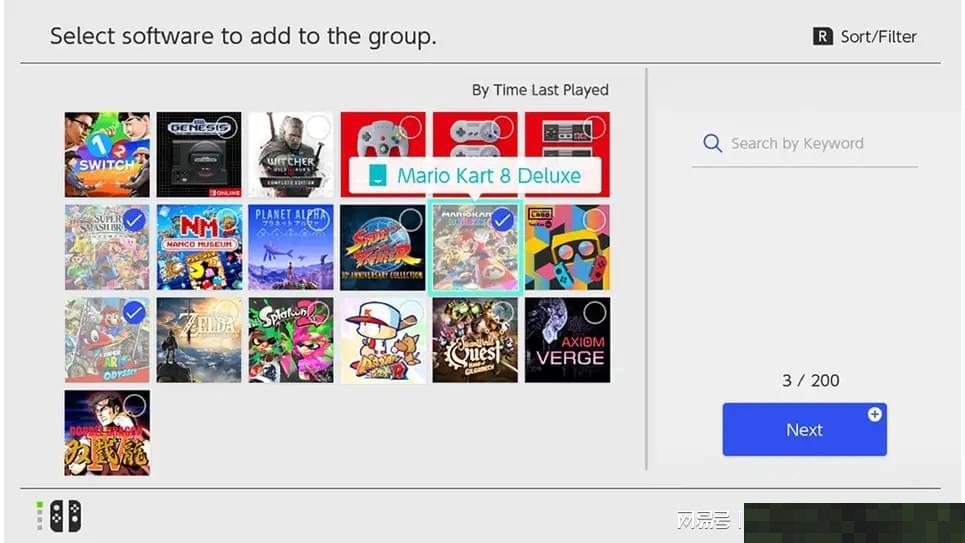Click the Mario Kart 8 Deluxe tile
This screenshot has width=965, height=543.
[x=475, y=247]
